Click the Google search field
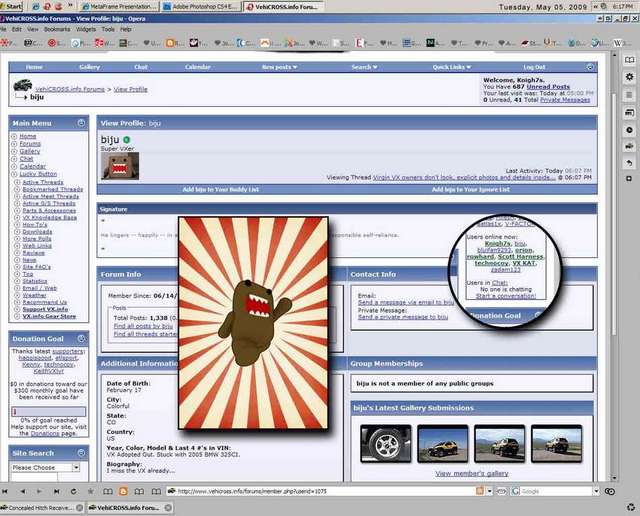 [556, 491]
